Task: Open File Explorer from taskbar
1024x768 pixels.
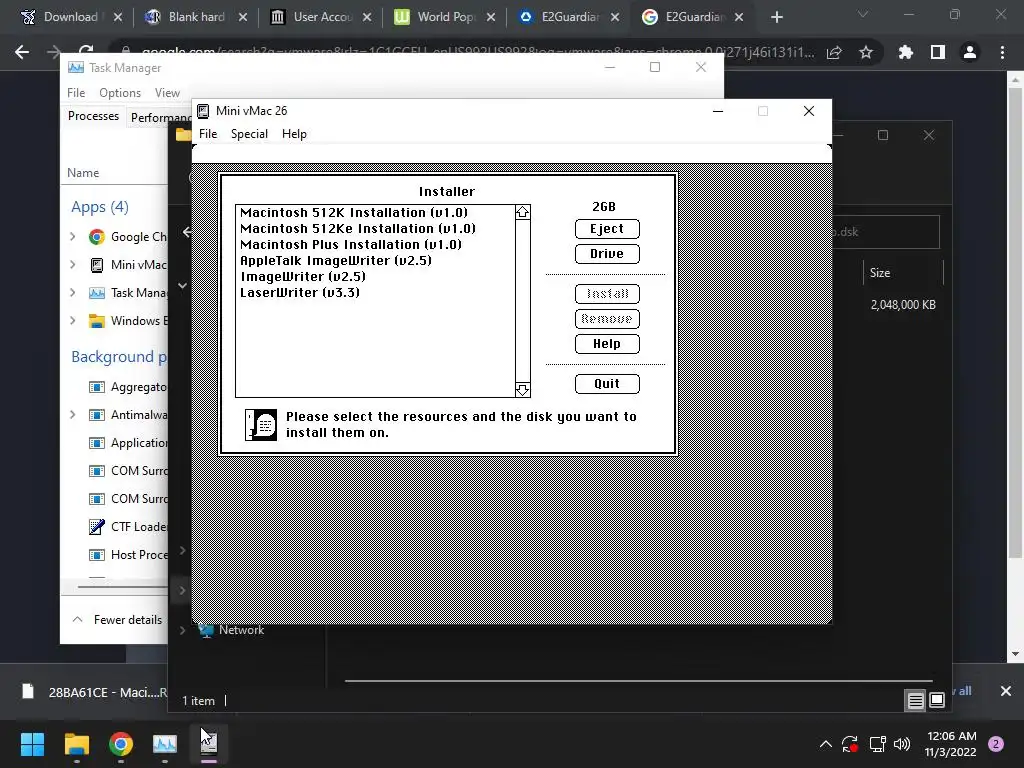Action: [x=76, y=744]
